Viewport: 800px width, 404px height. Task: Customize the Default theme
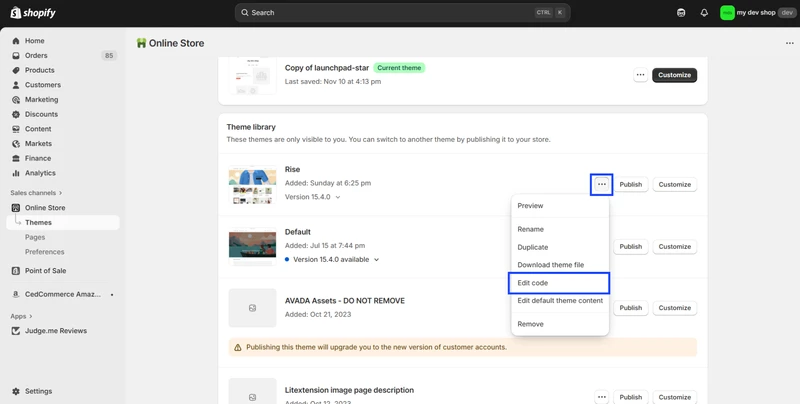pyautogui.click(x=674, y=247)
